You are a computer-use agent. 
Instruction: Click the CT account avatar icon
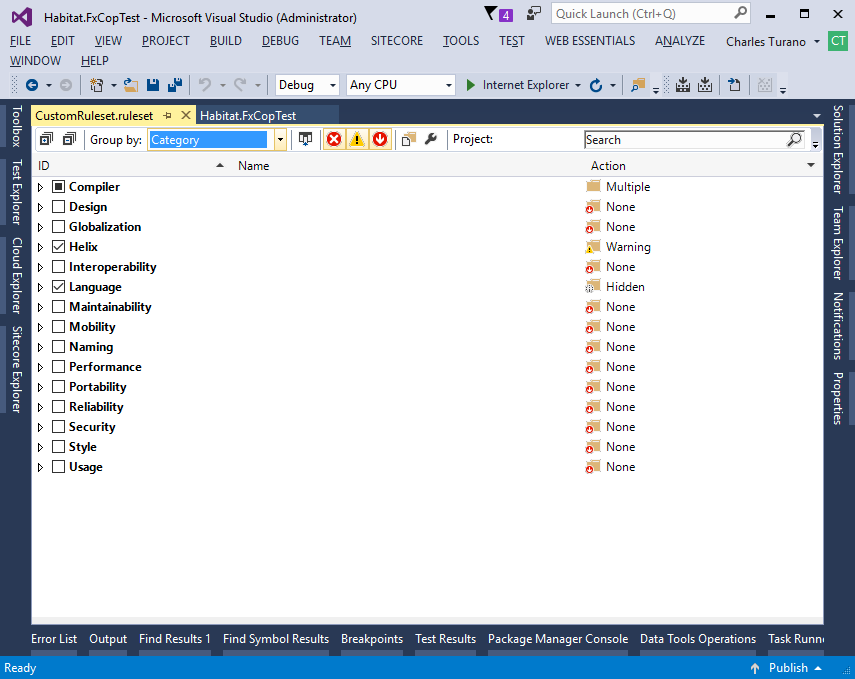point(838,41)
